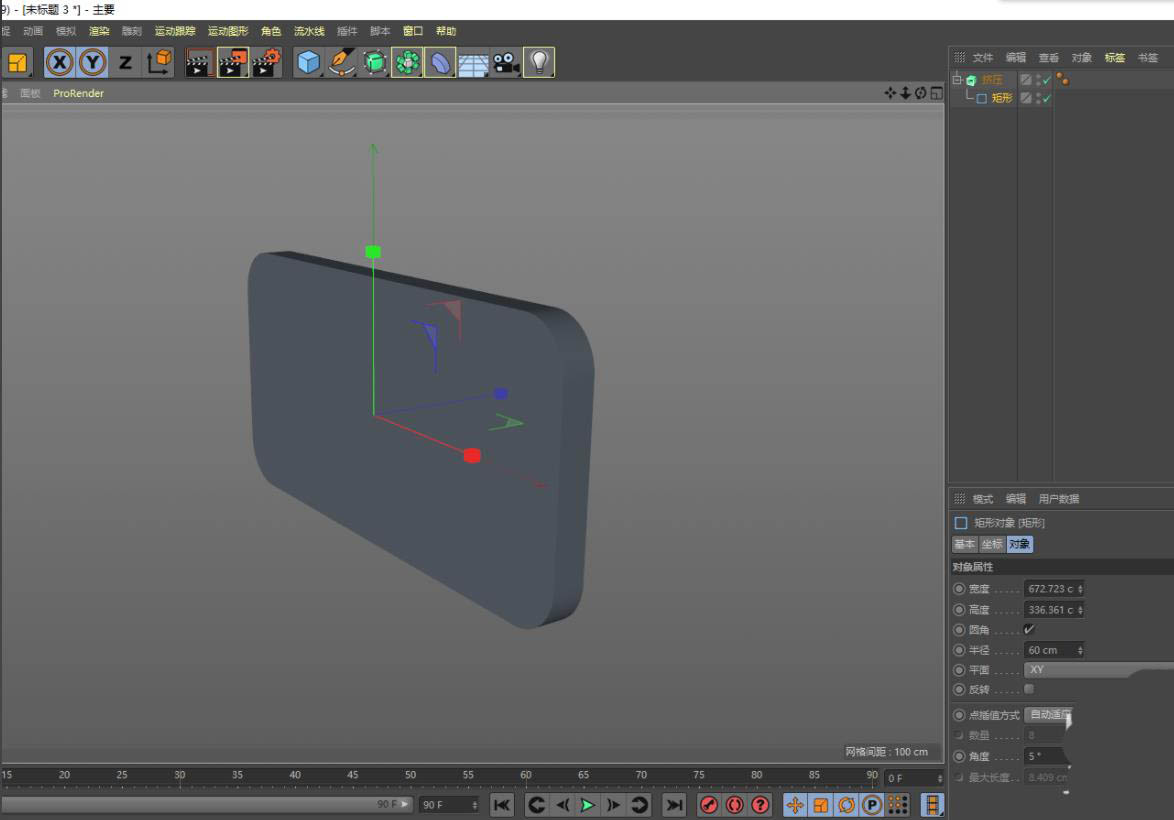Open the floor grid environment icon
This screenshot has height=820, width=1174.
(x=473, y=63)
